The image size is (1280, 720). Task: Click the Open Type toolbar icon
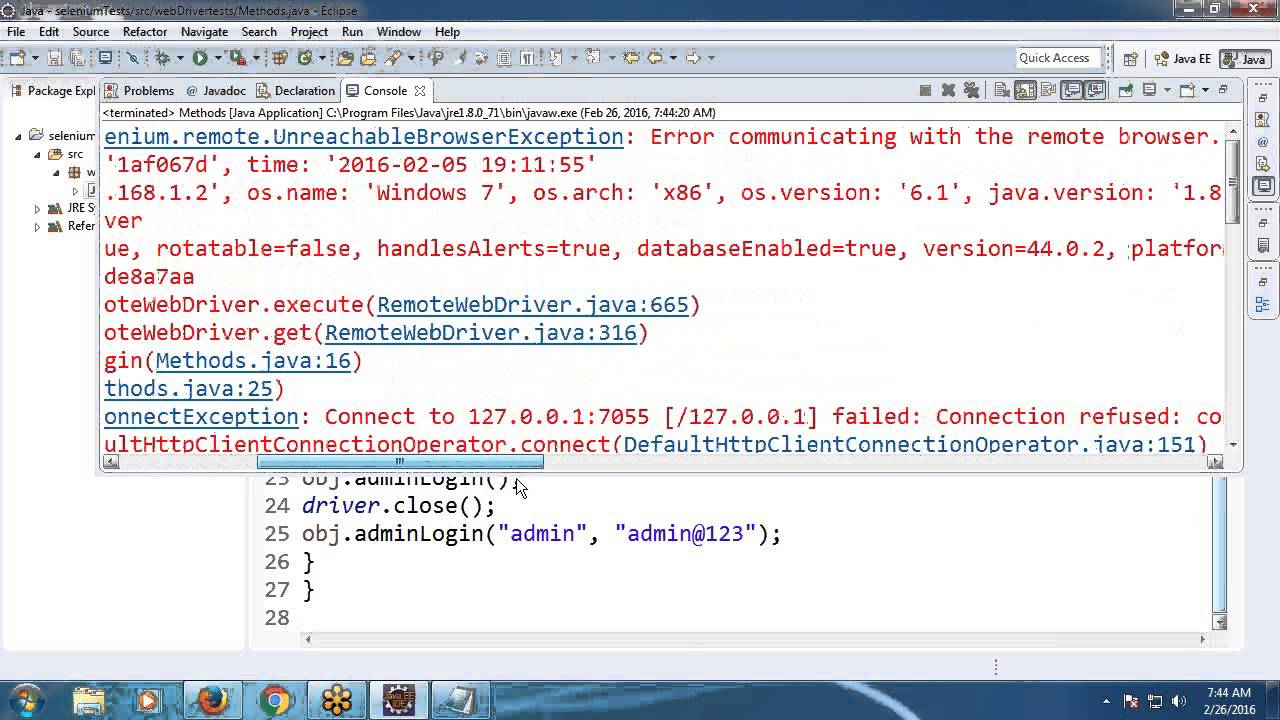coord(344,58)
